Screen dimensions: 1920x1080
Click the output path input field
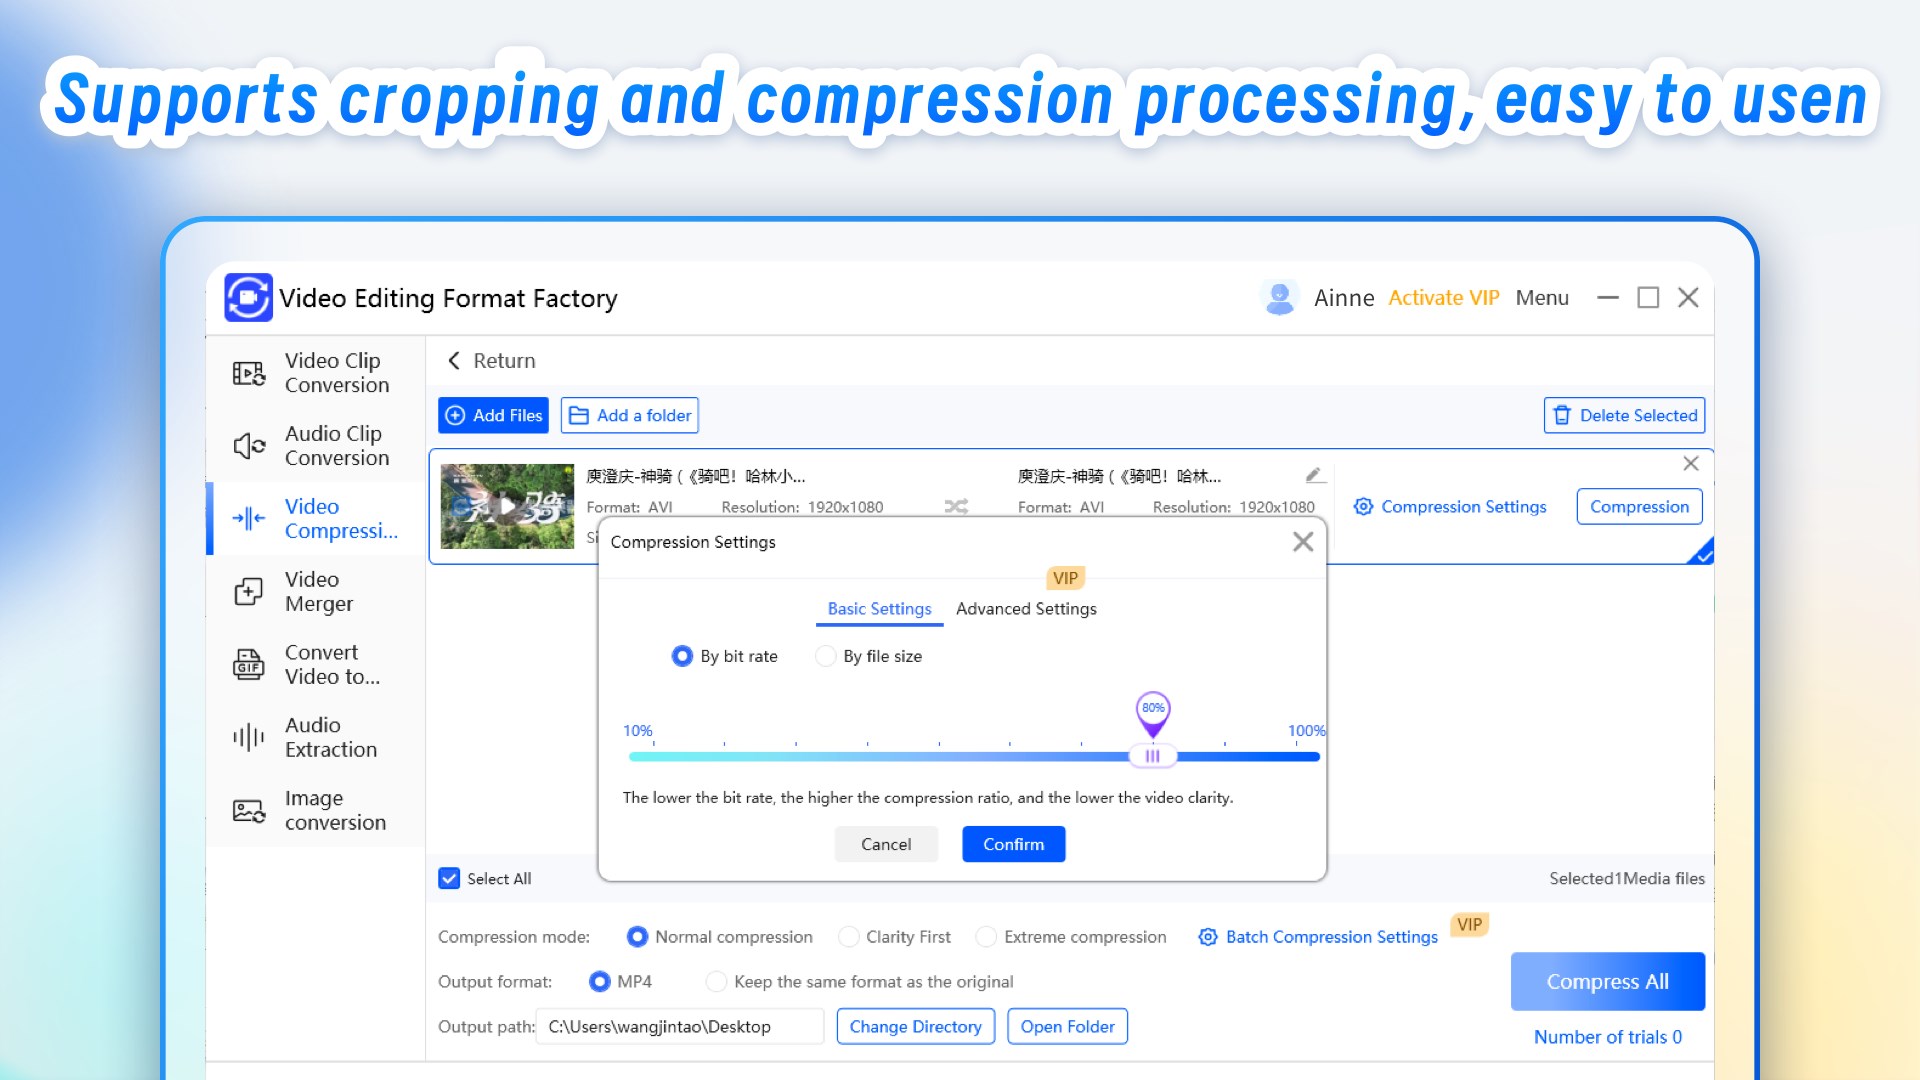point(679,1027)
